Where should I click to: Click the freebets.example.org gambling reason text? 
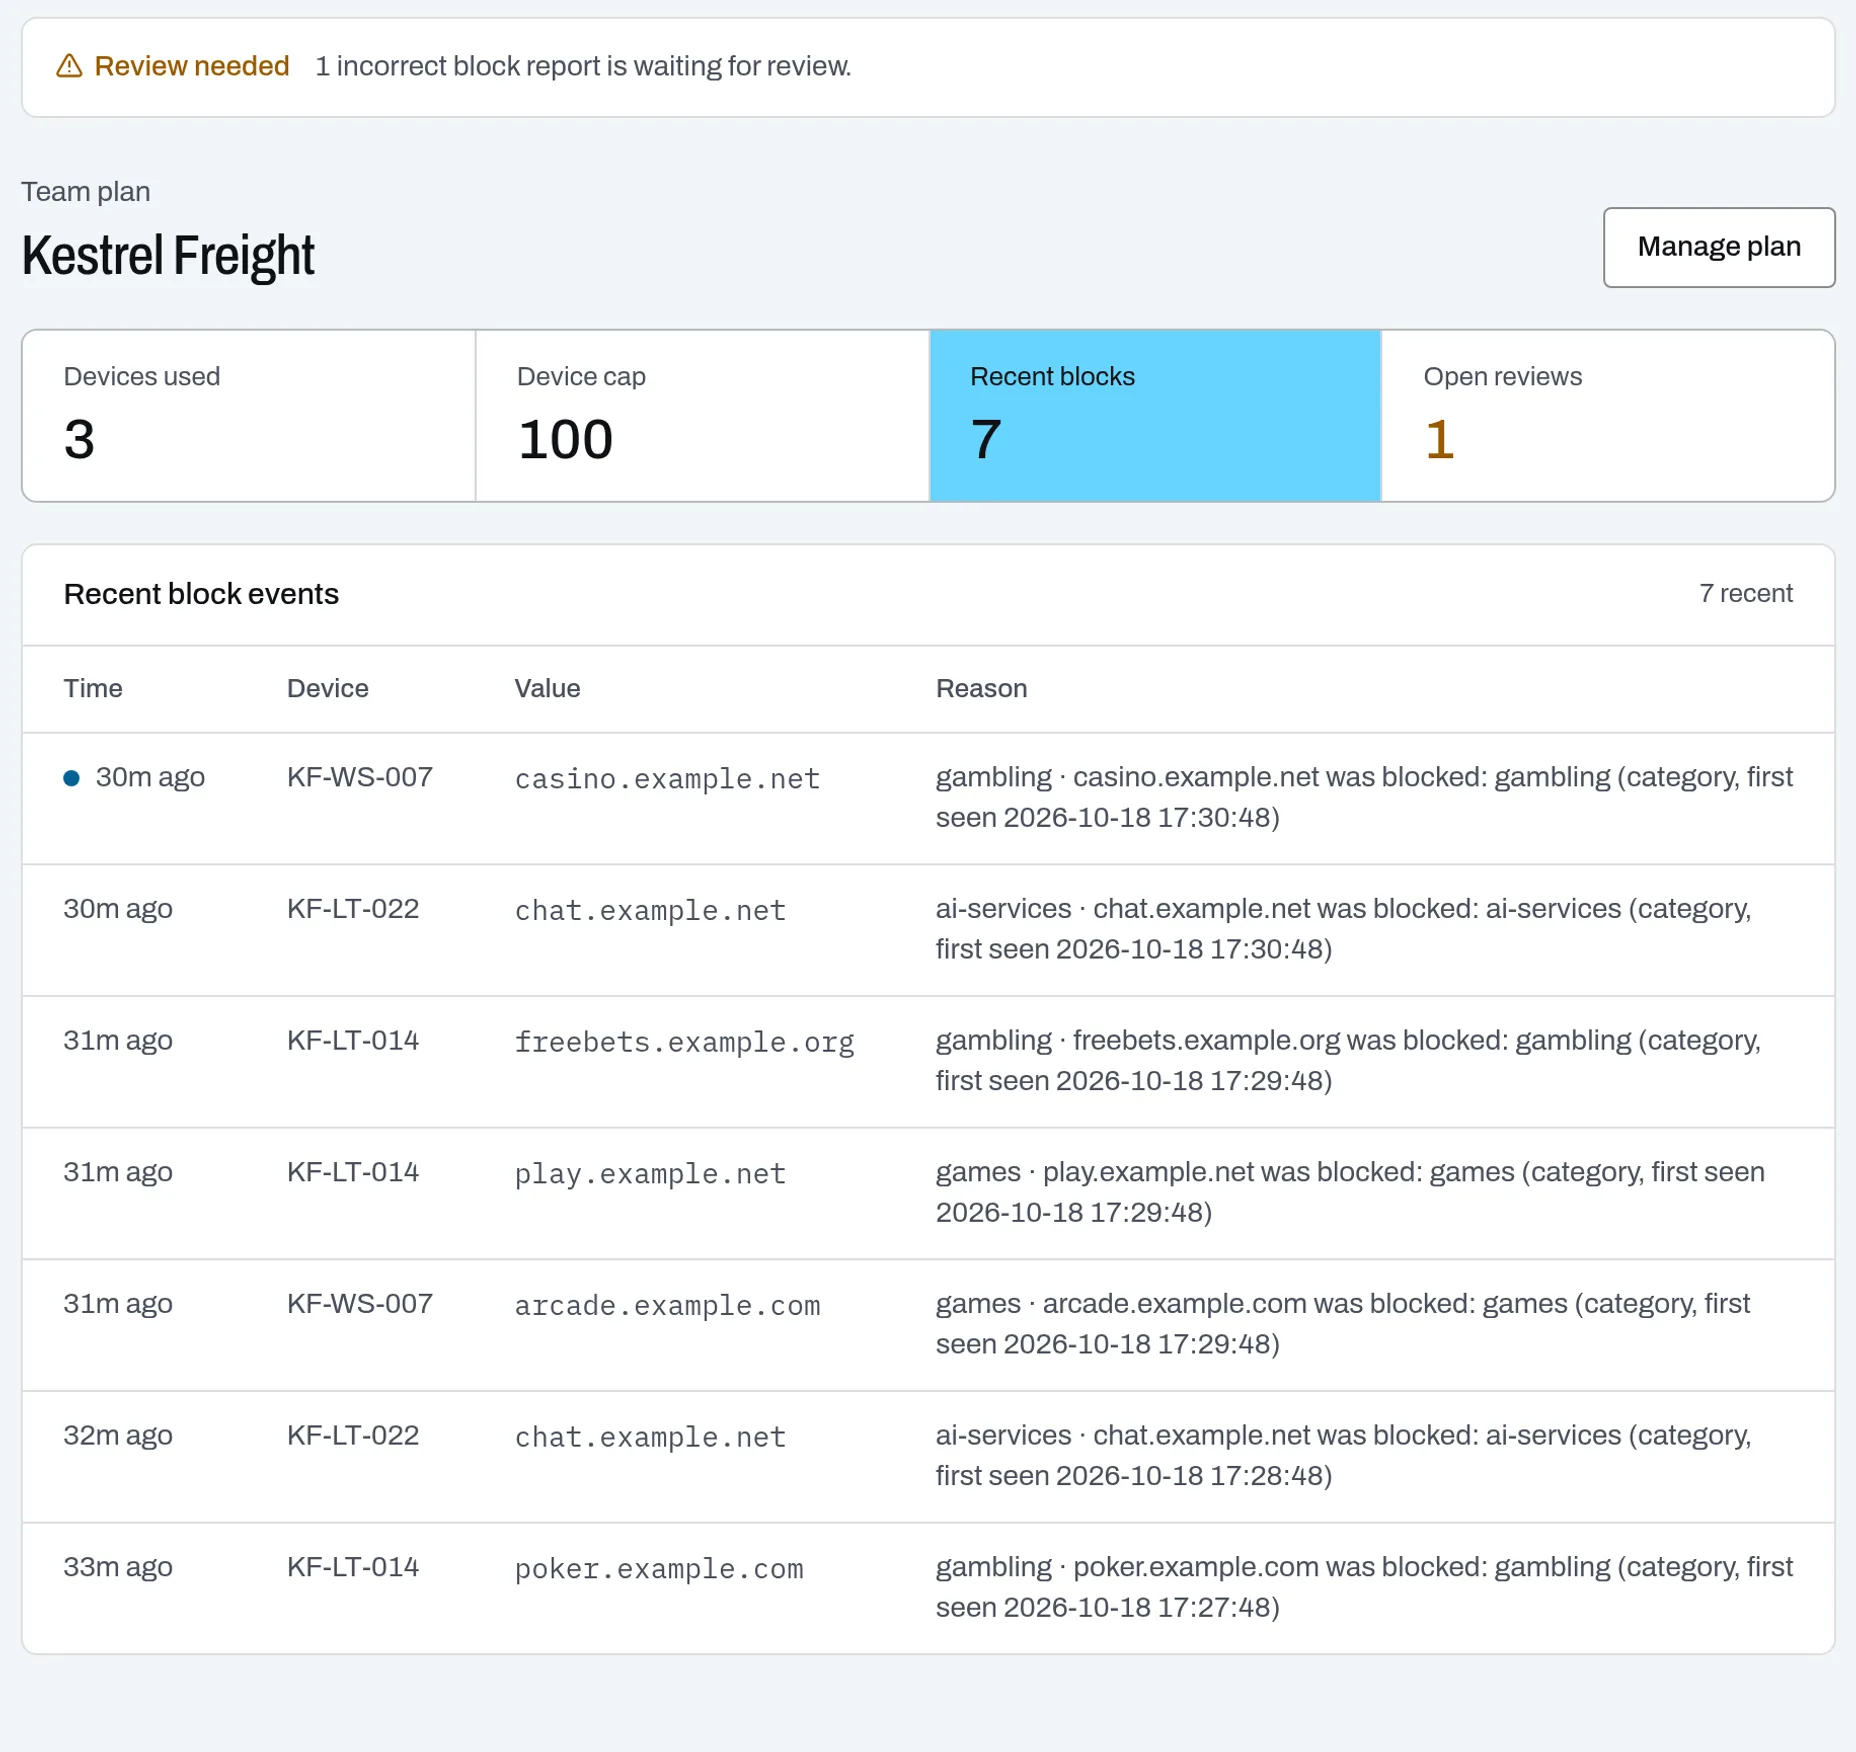click(1348, 1061)
